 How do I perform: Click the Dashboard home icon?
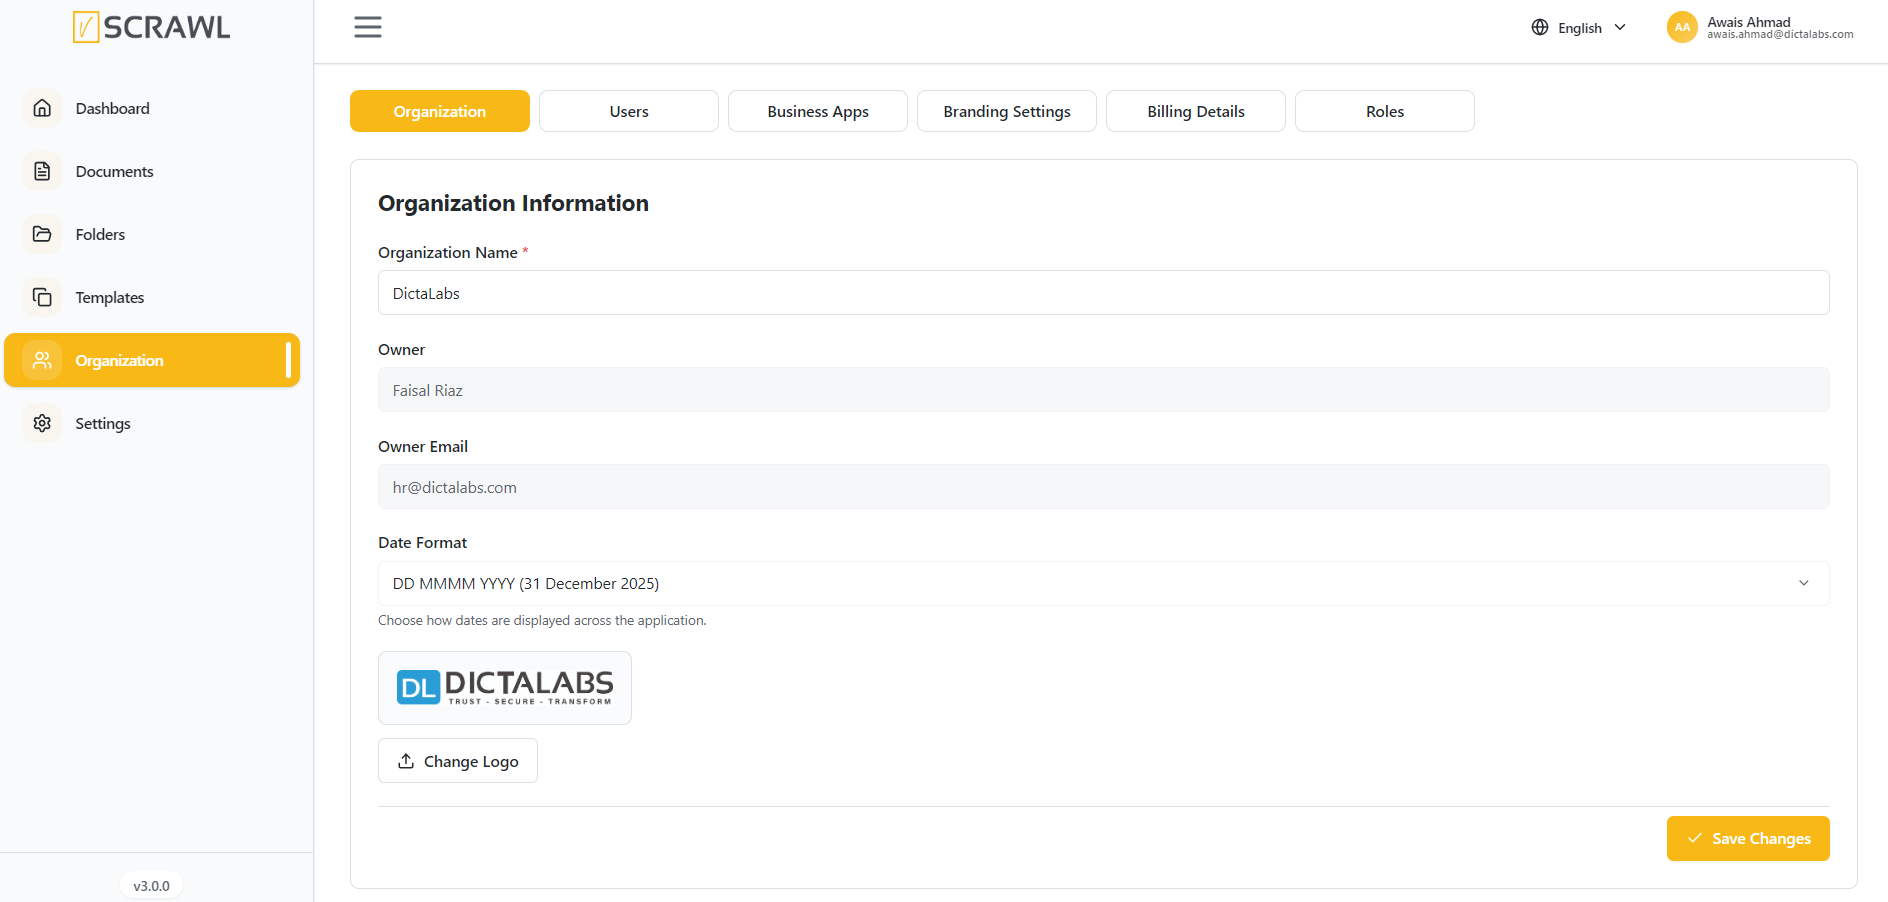[x=42, y=108]
